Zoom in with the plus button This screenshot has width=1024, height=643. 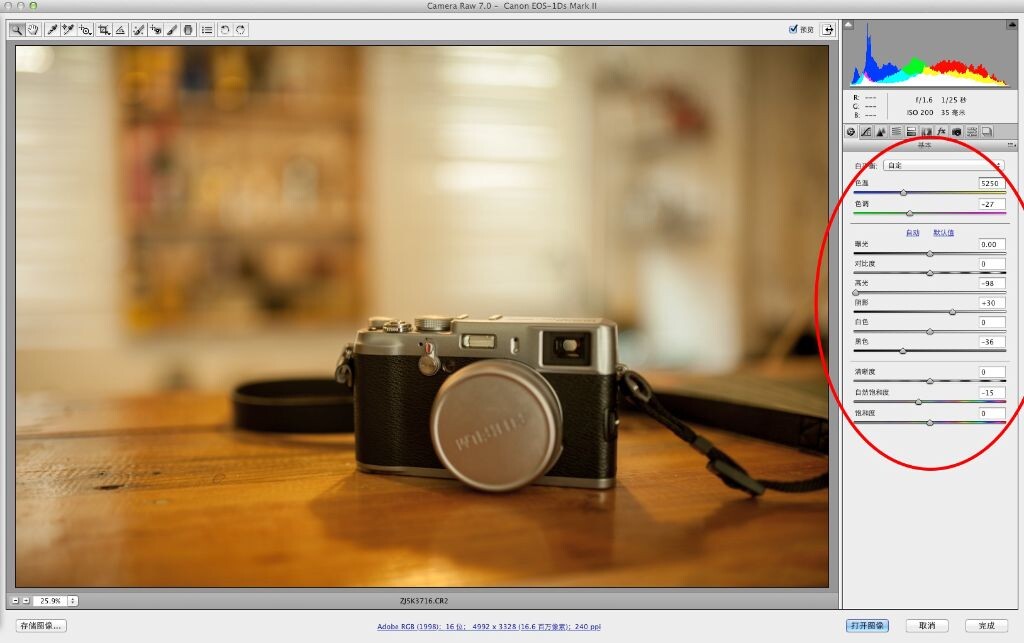click(26, 601)
